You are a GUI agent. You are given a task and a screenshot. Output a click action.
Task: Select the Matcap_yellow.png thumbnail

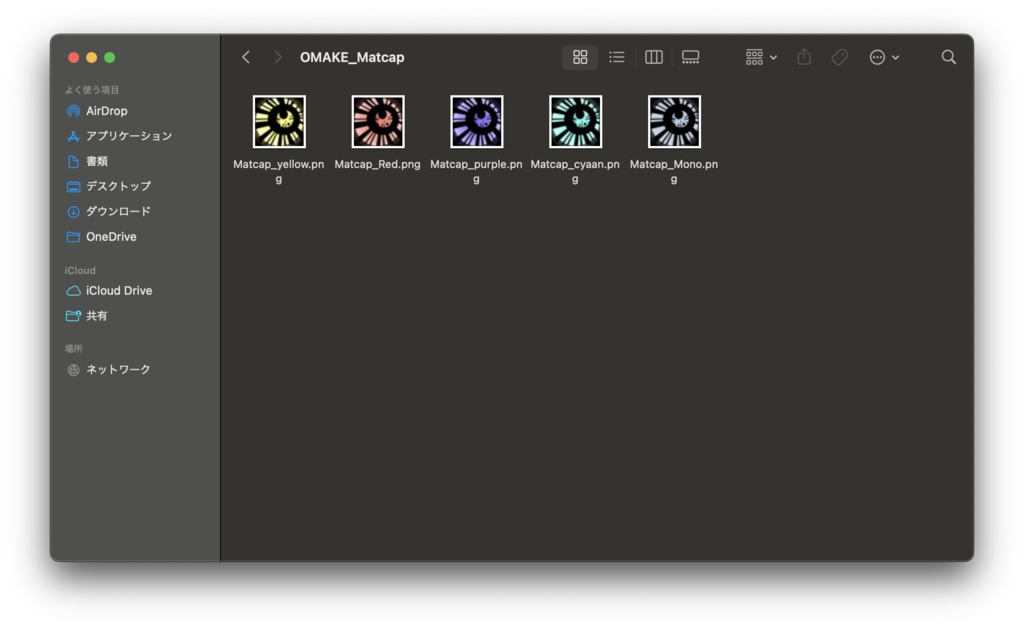pyautogui.click(x=279, y=121)
